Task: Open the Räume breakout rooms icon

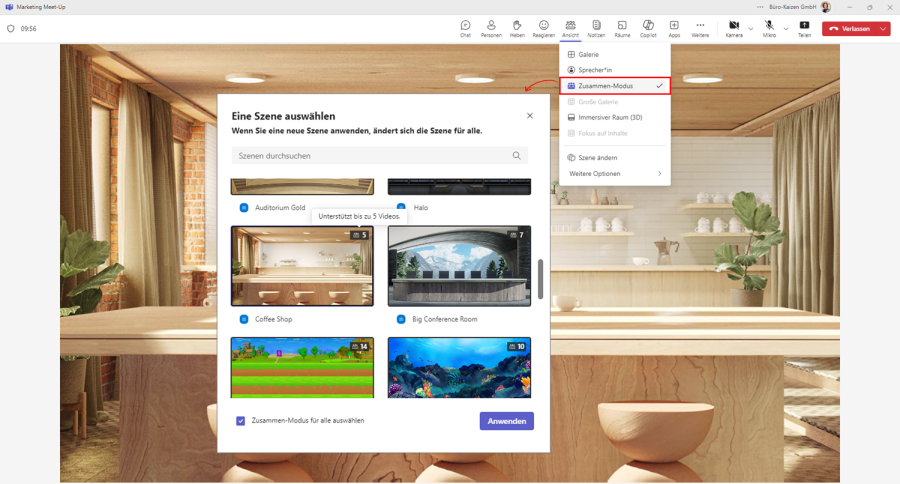Action: (x=622, y=27)
